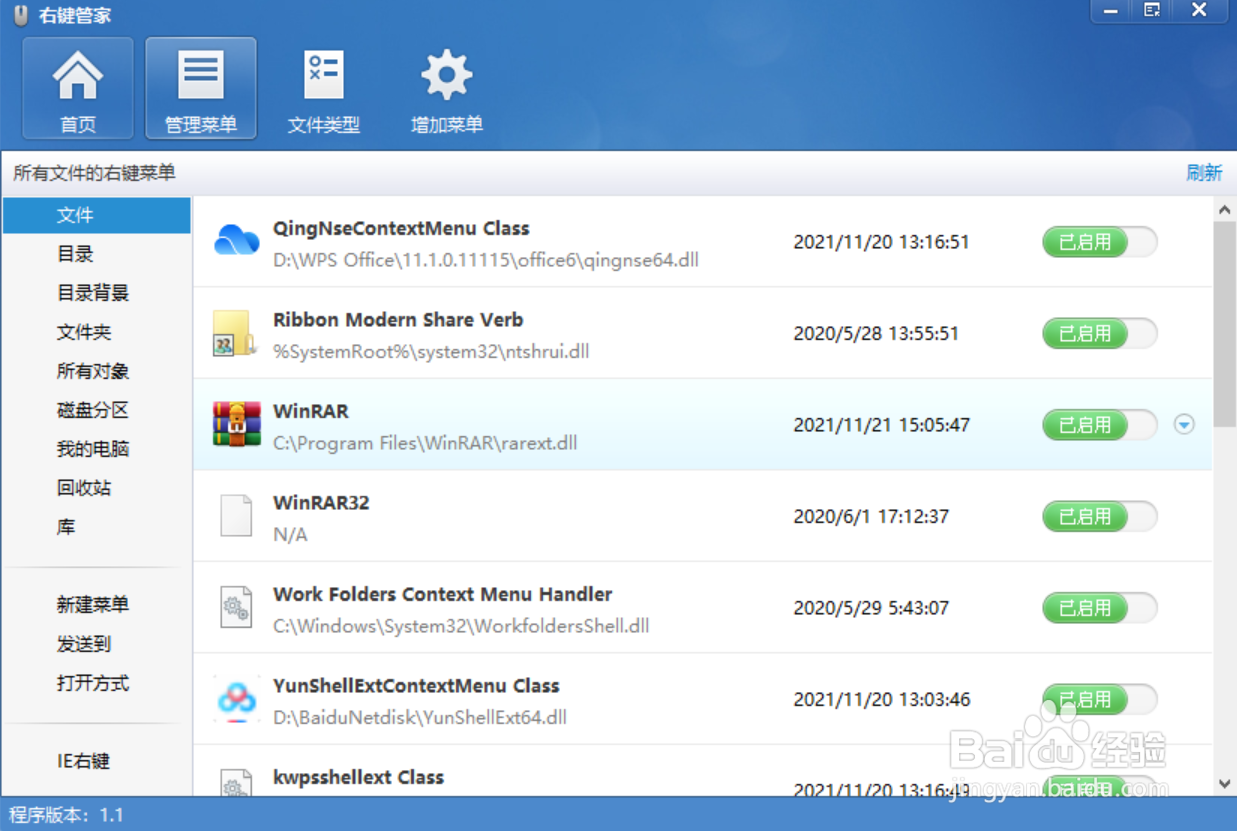Click timestamp 2020/5/28 13:55:51

876,333
